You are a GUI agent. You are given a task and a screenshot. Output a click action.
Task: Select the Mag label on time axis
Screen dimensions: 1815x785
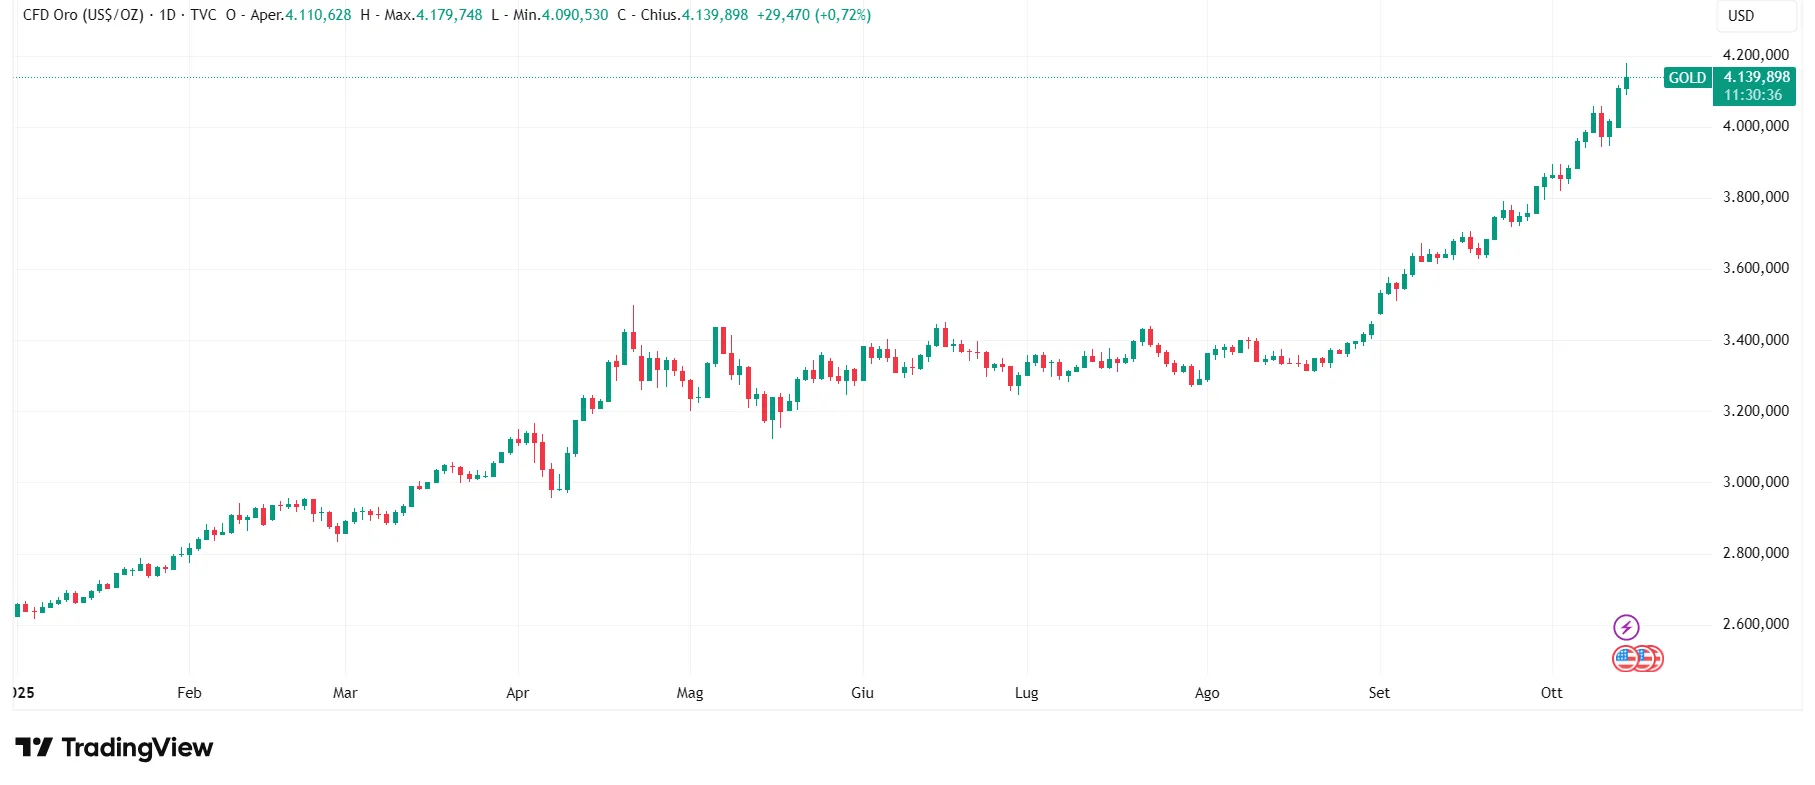[690, 693]
